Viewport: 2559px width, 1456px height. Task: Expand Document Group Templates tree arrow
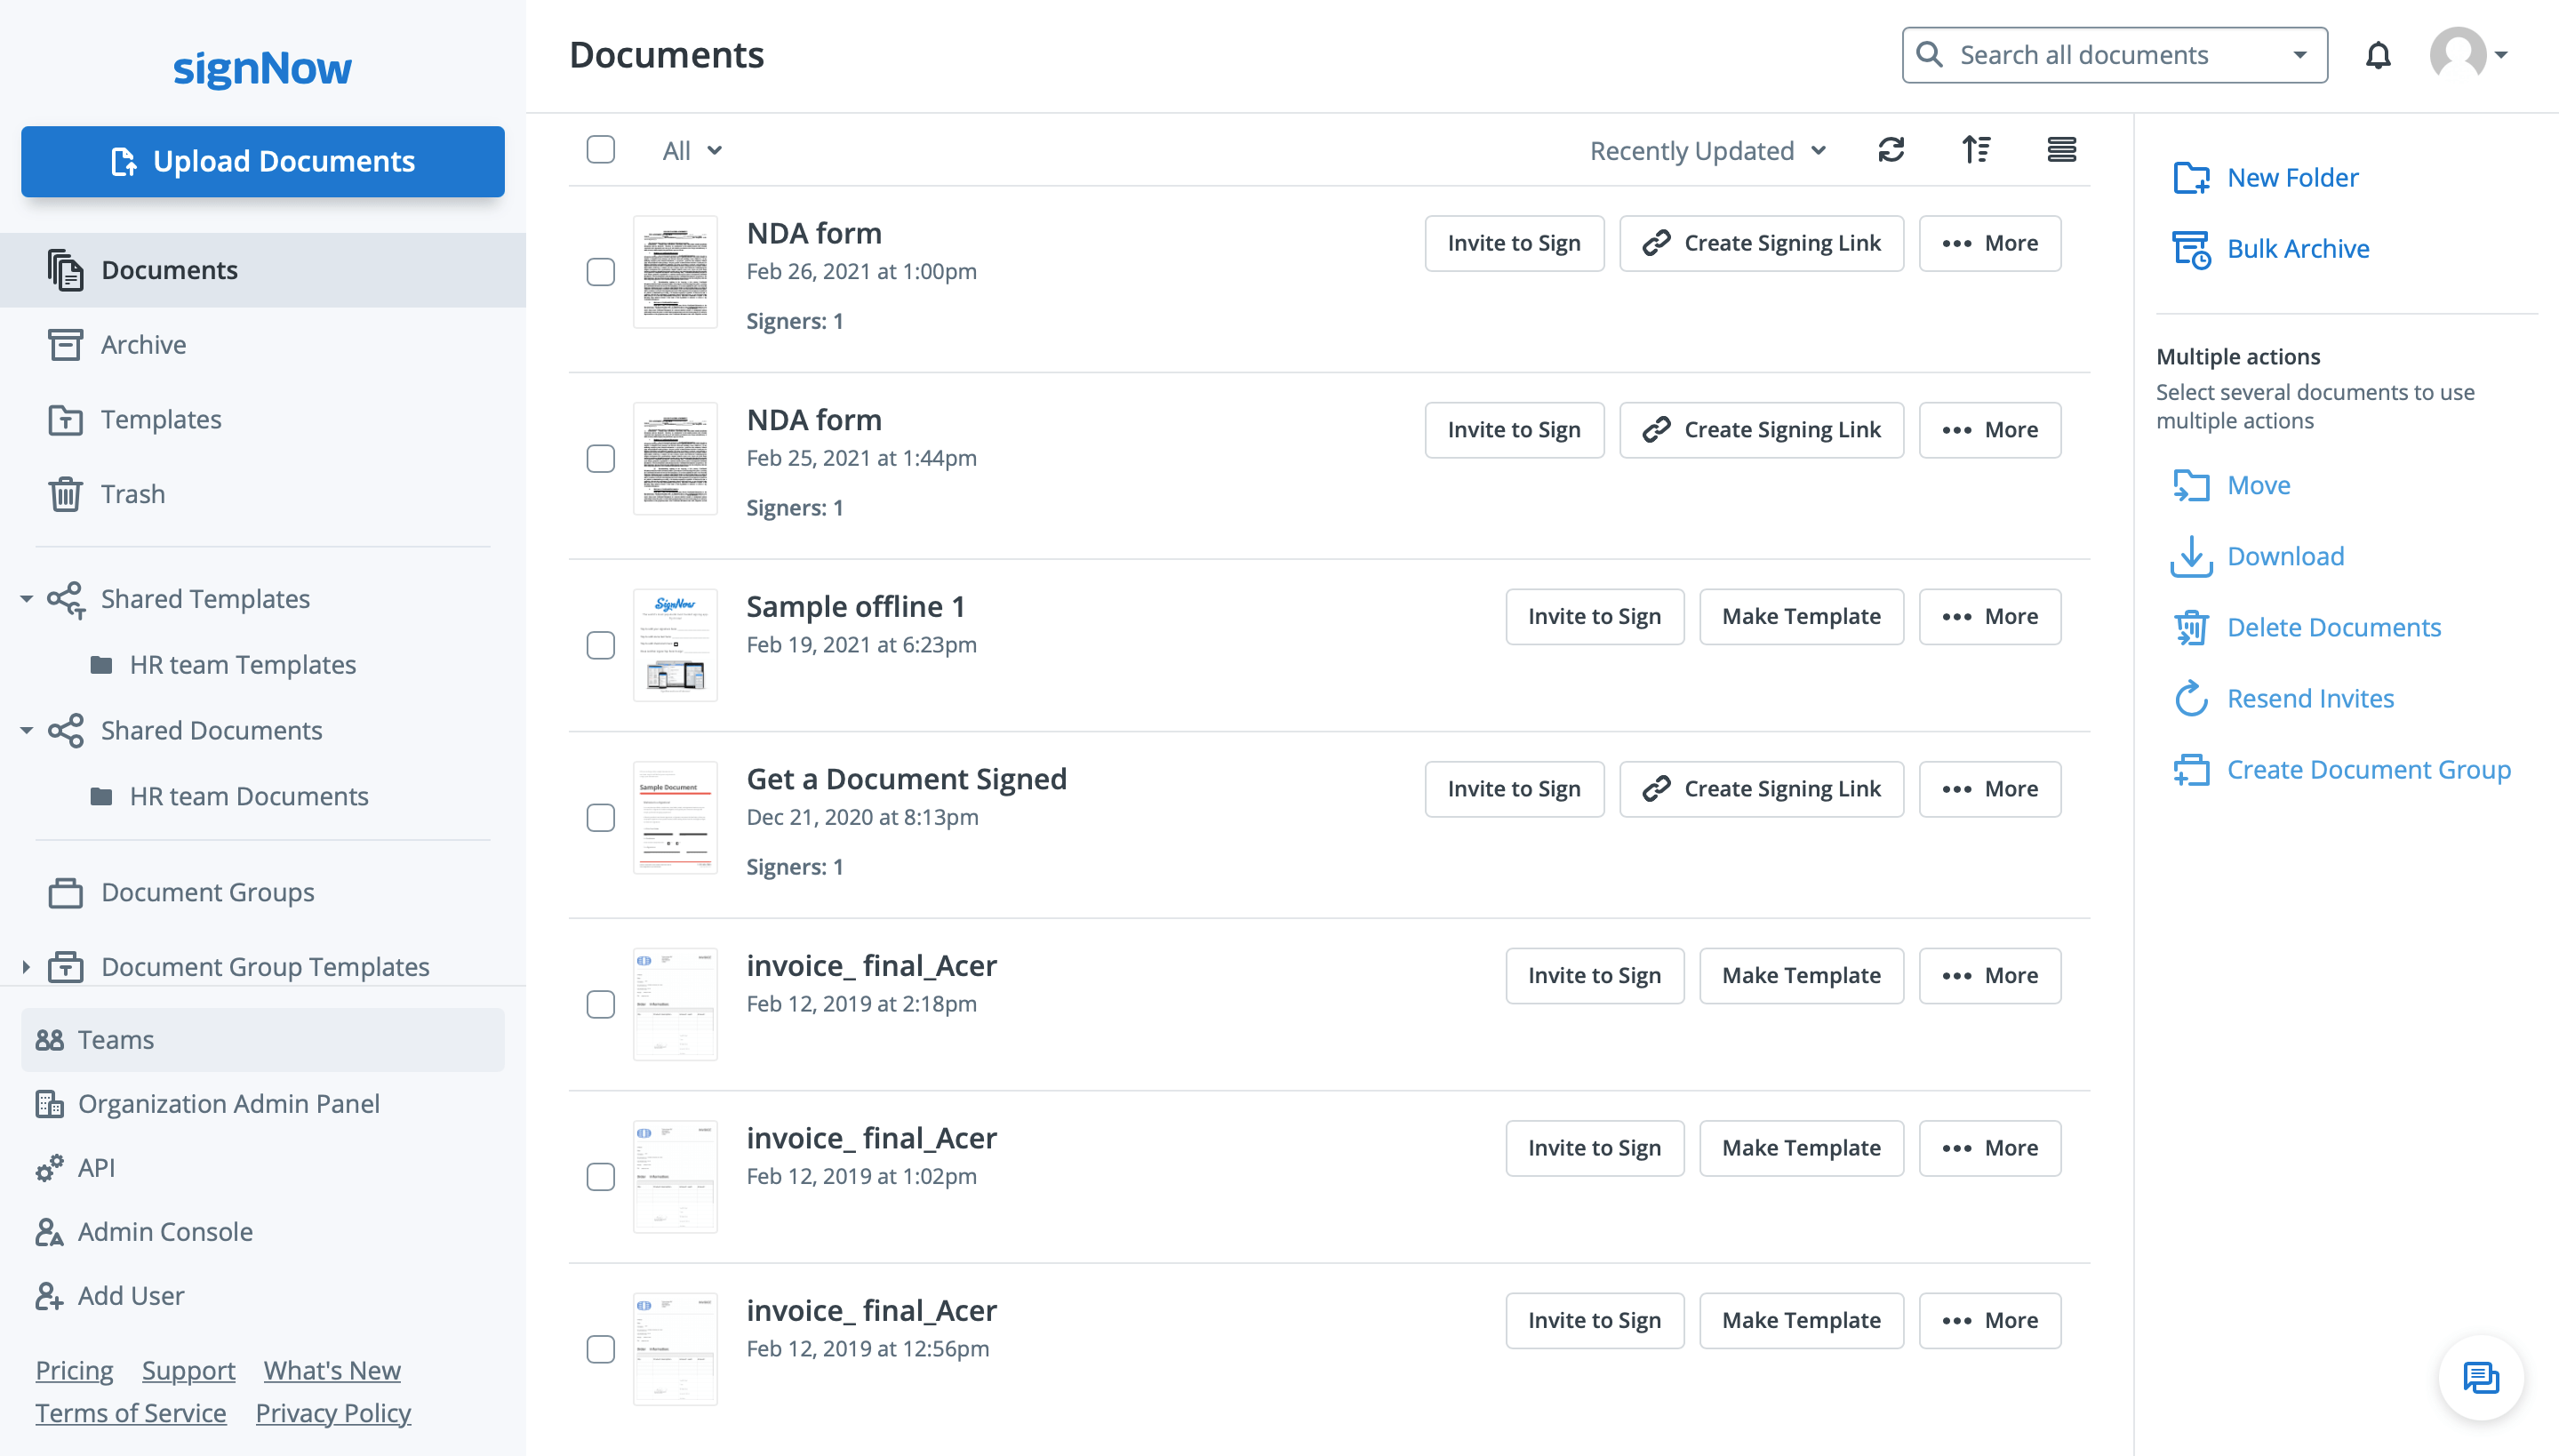[x=26, y=967]
